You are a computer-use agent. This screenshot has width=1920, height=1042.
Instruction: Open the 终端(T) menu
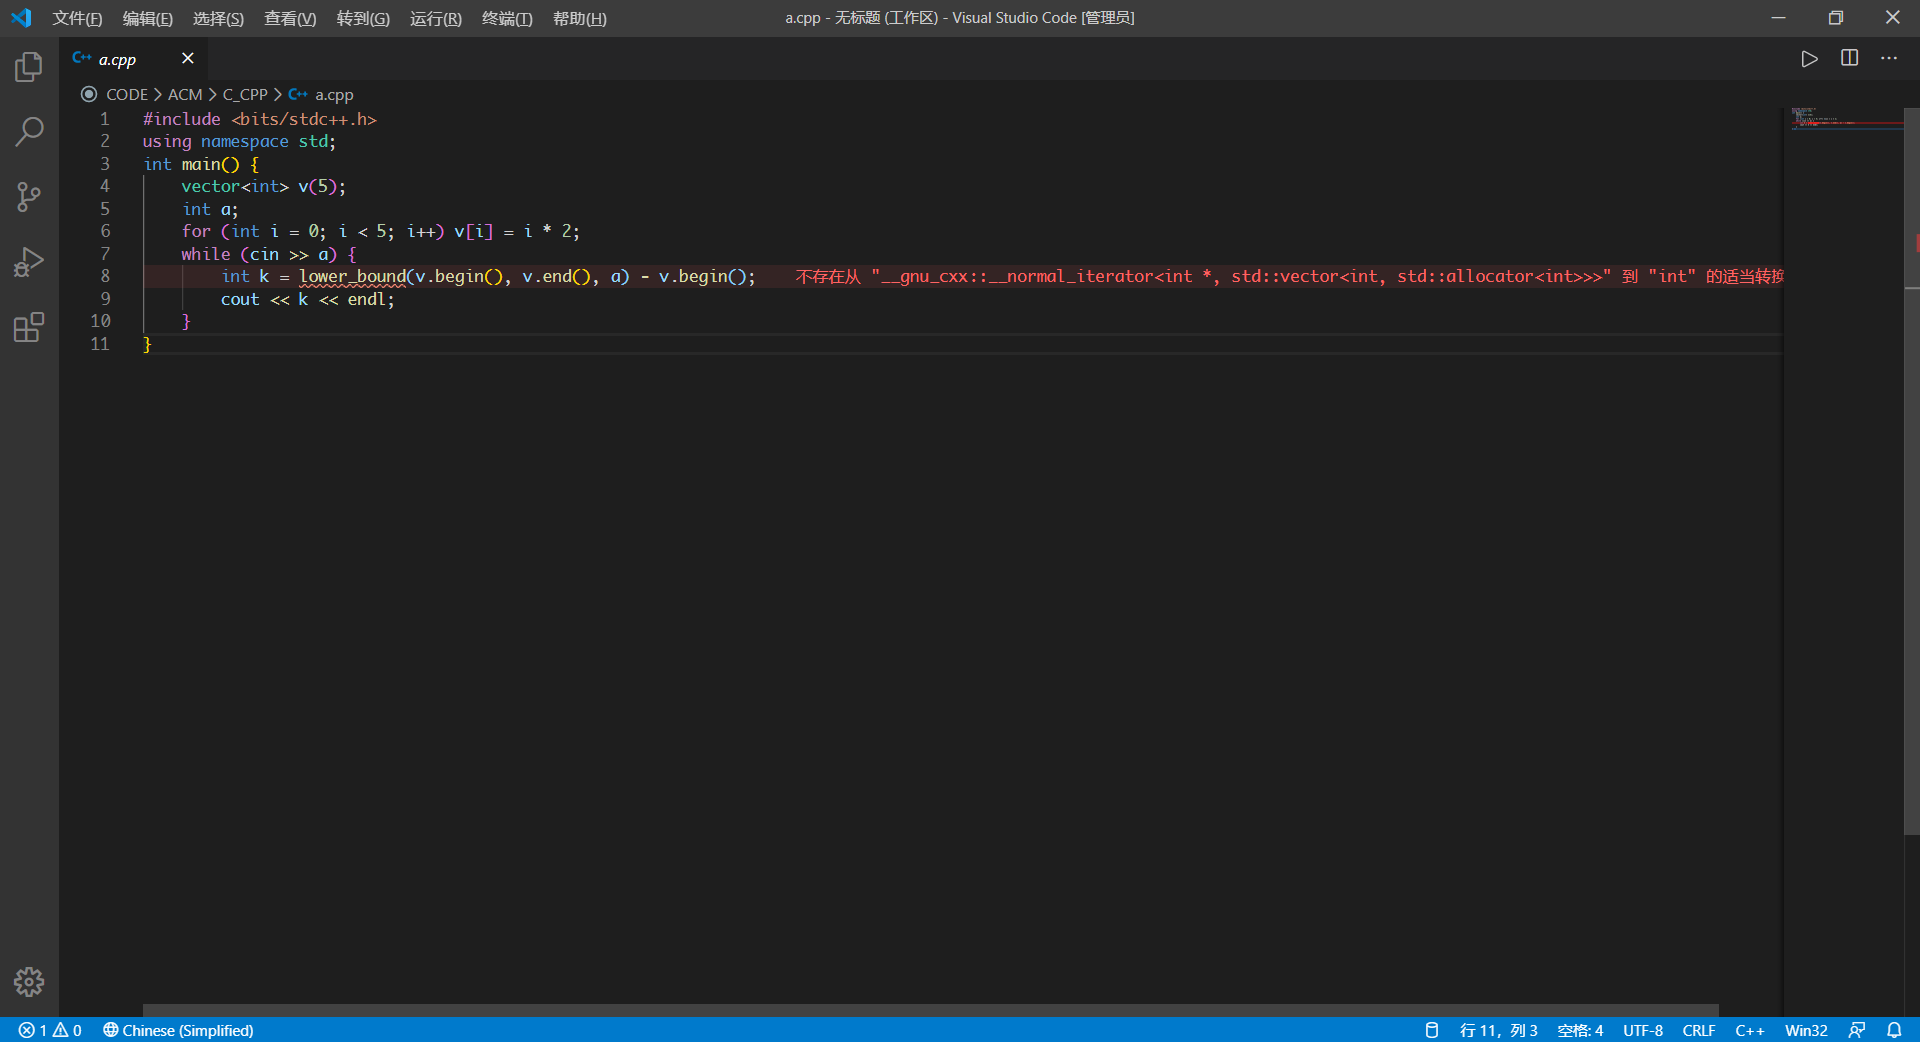[x=507, y=18]
